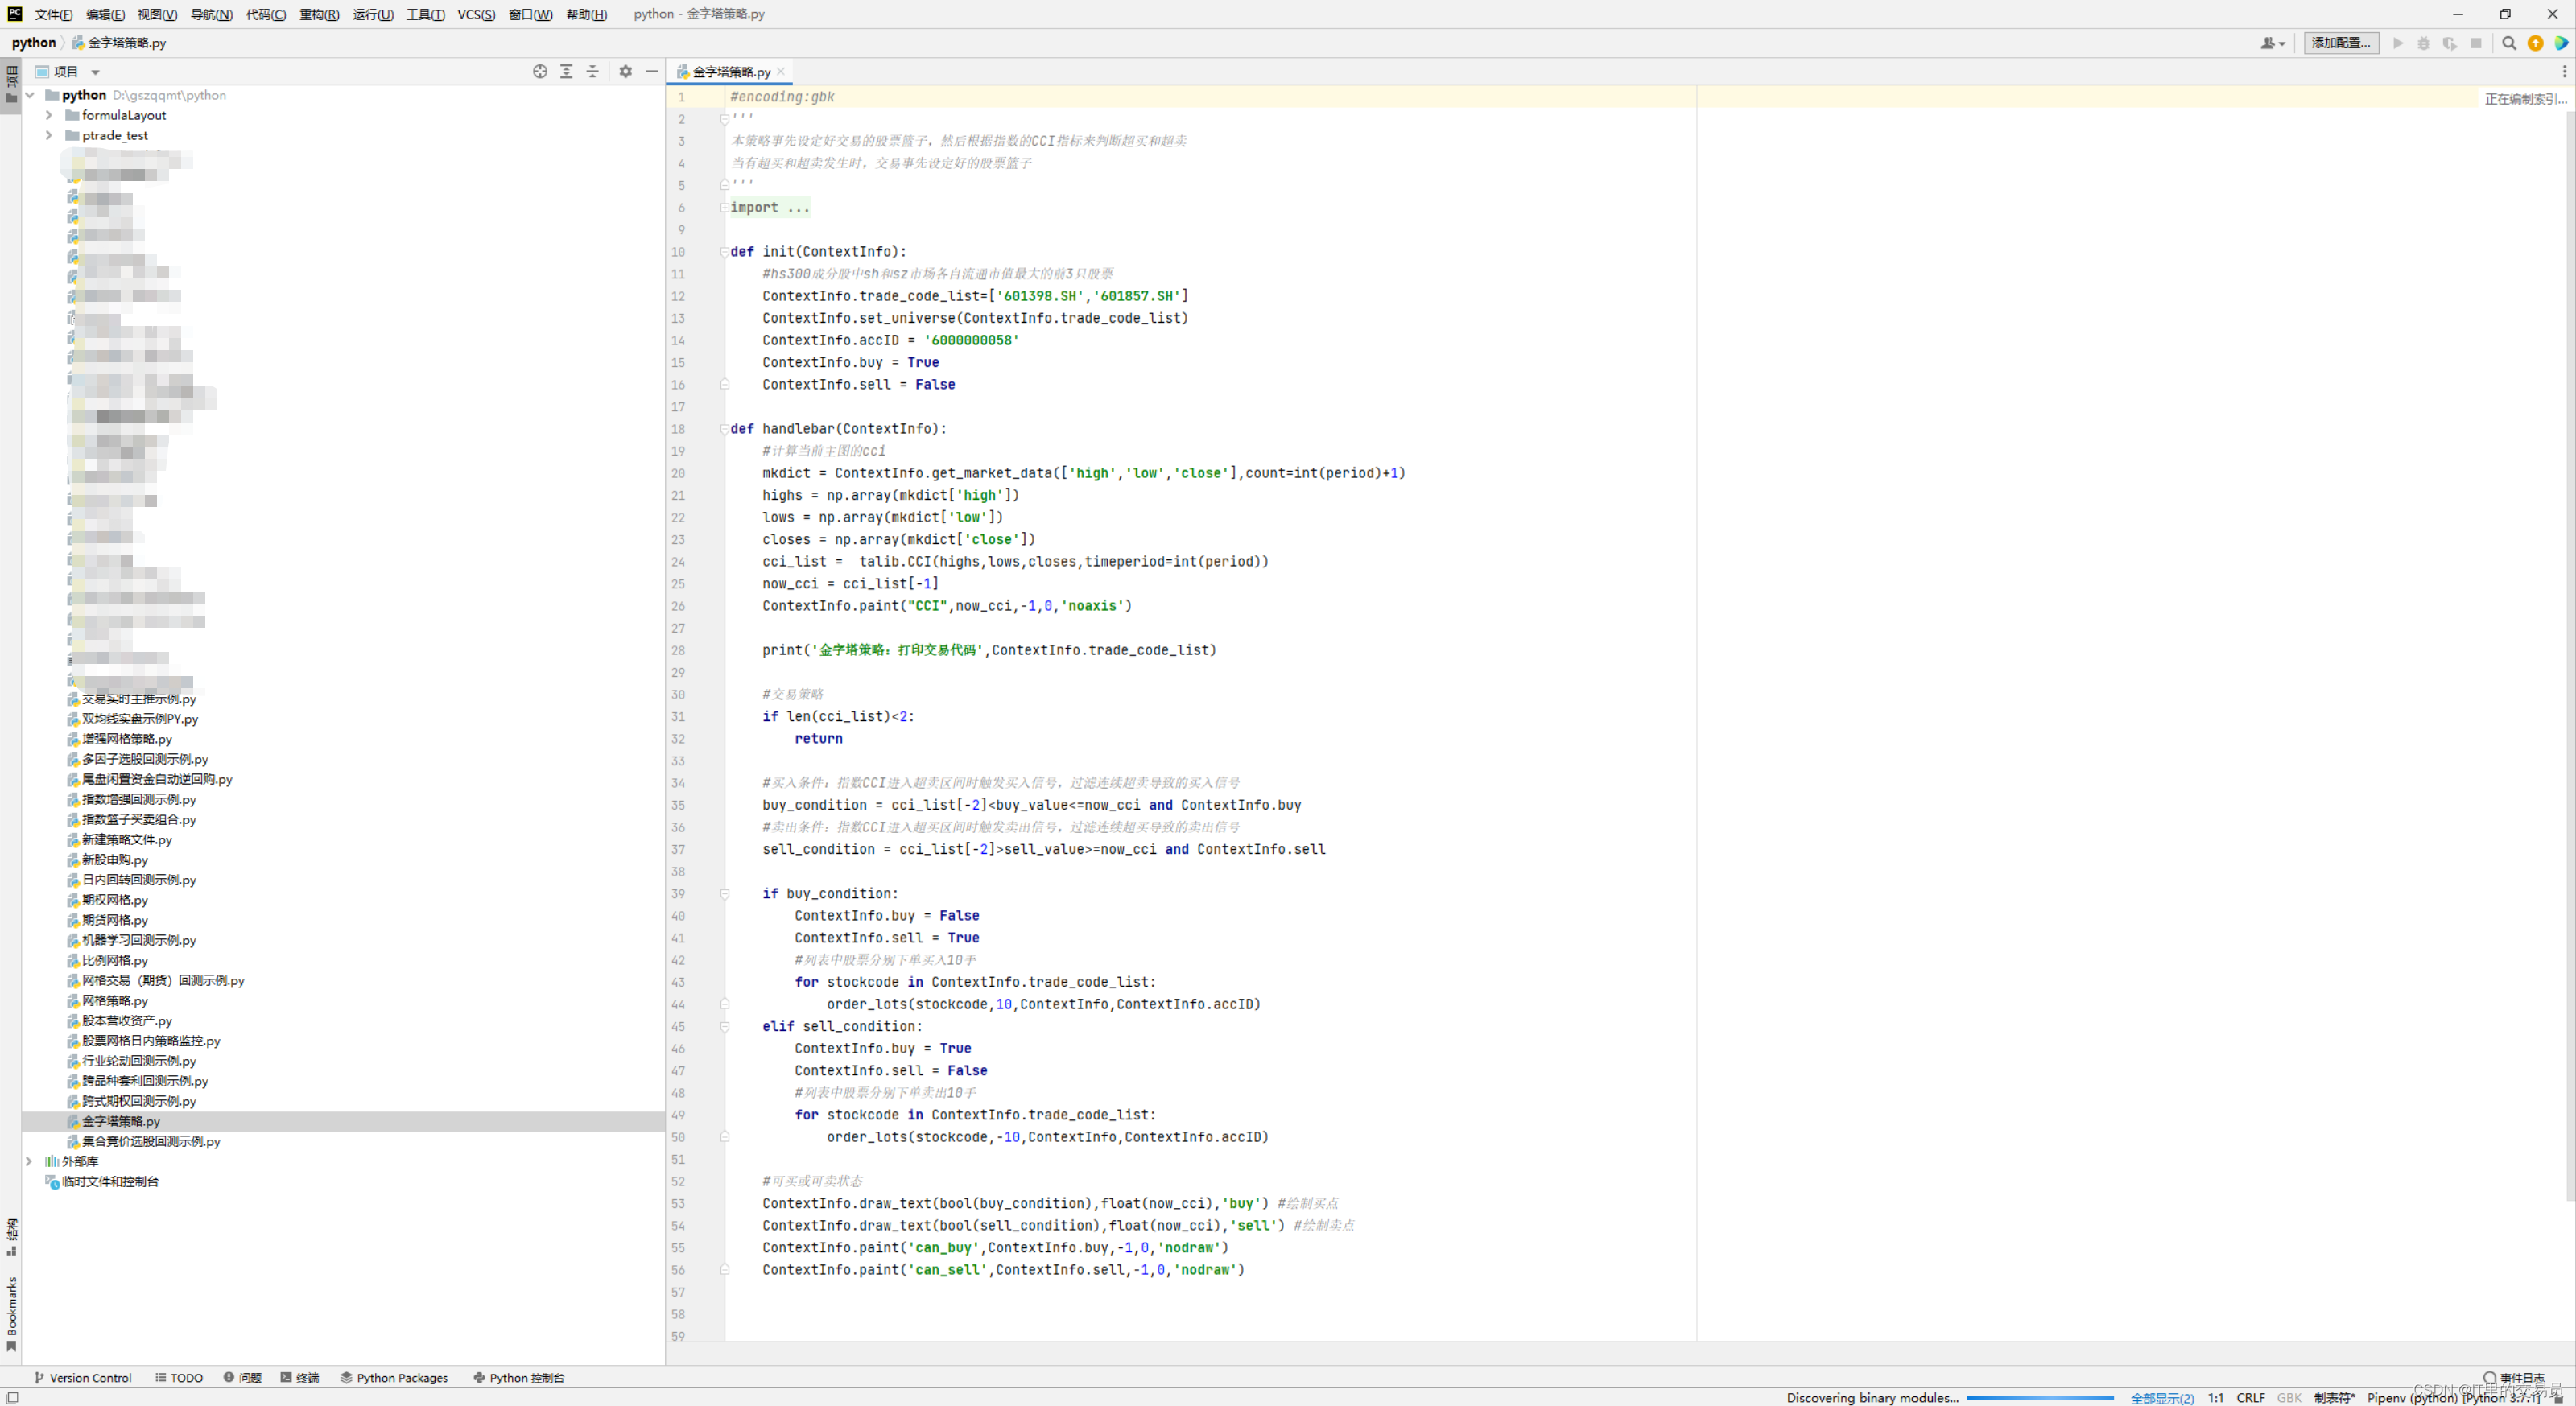The width and height of the screenshot is (2576, 1406).
Task: Expand the ptrade_test folder
Action: [x=48, y=135]
